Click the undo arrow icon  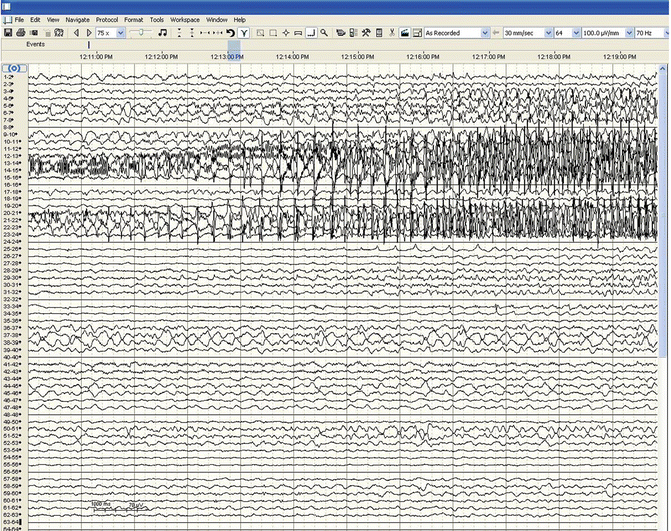click(x=231, y=33)
